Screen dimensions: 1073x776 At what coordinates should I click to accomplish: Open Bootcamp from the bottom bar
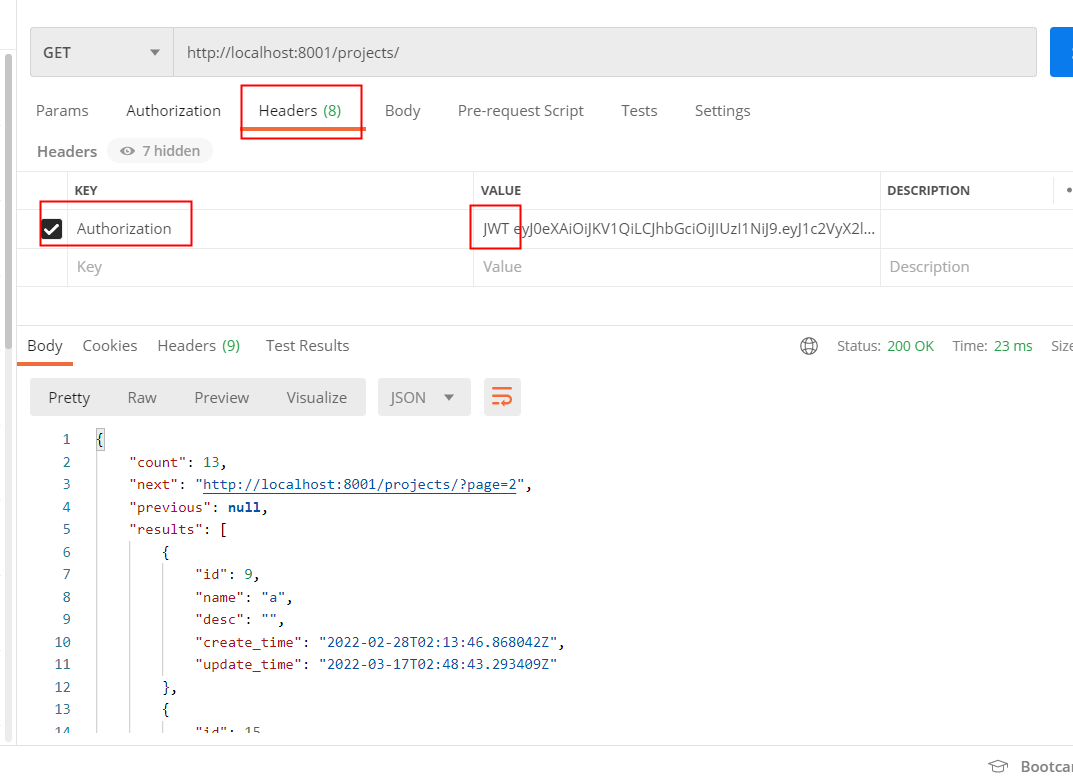click(x=1031, y=766)
